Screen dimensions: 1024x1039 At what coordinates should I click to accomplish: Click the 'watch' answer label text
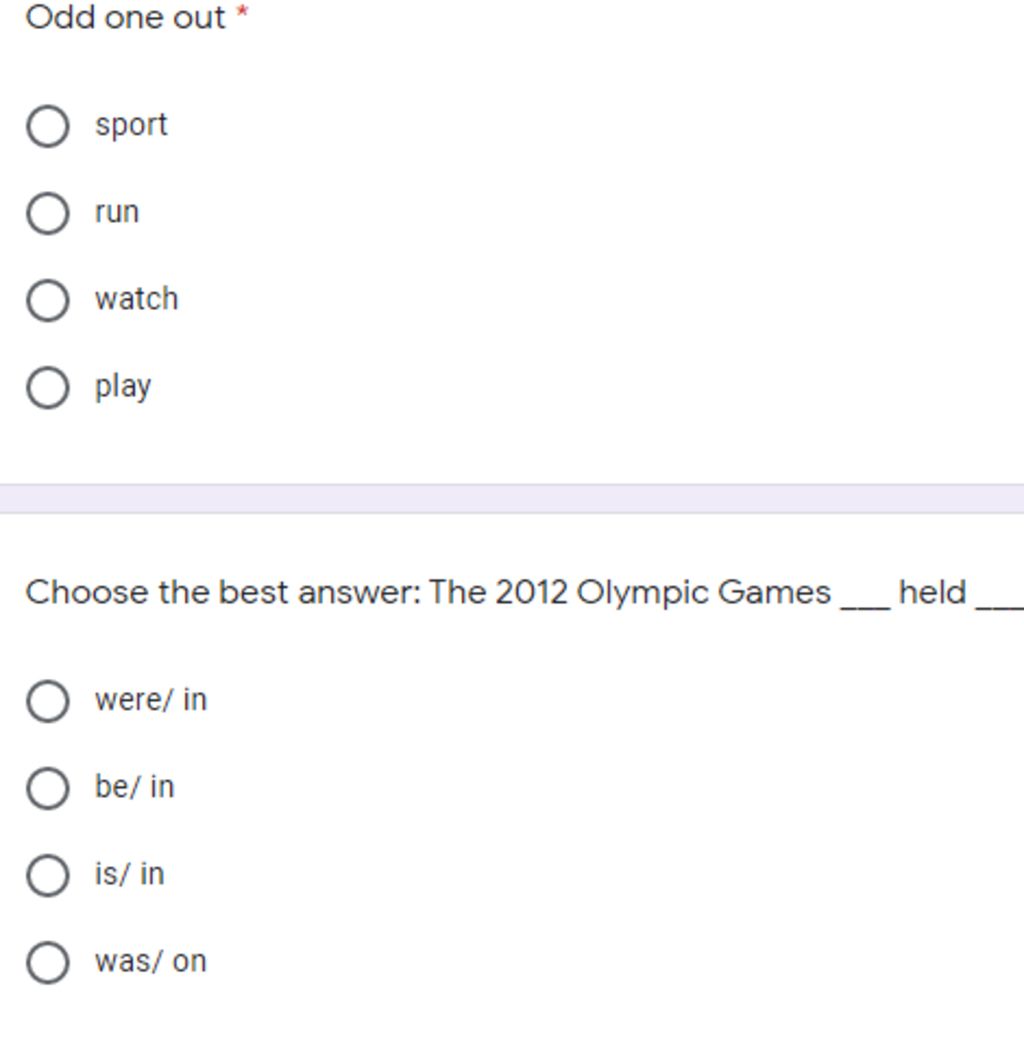pyautogui.click(x=137, y=299)
